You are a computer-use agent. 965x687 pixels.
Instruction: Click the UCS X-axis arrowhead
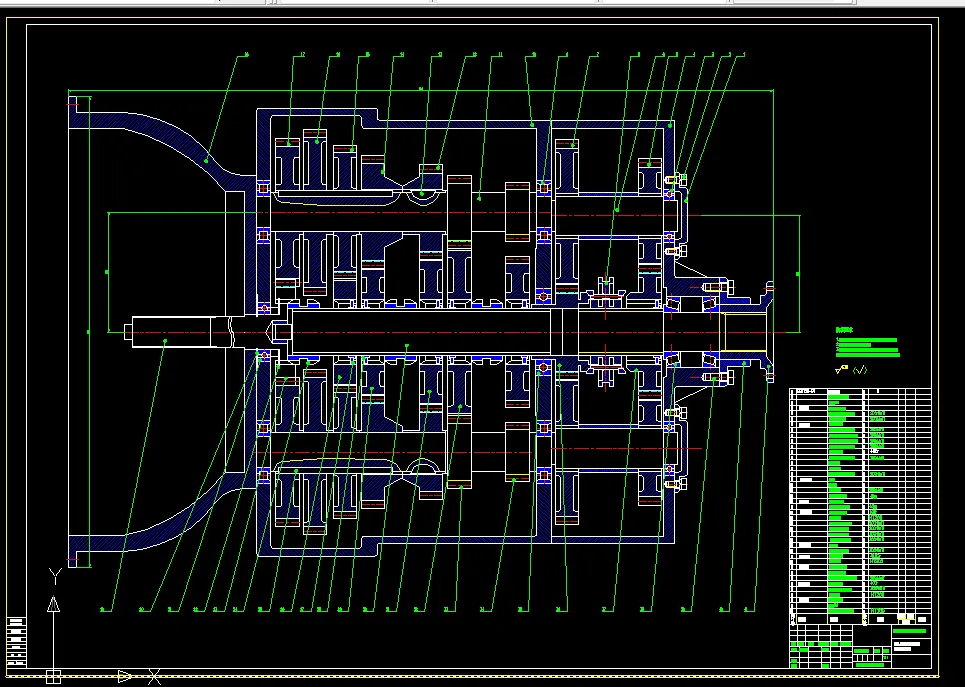tap(125, 677)
